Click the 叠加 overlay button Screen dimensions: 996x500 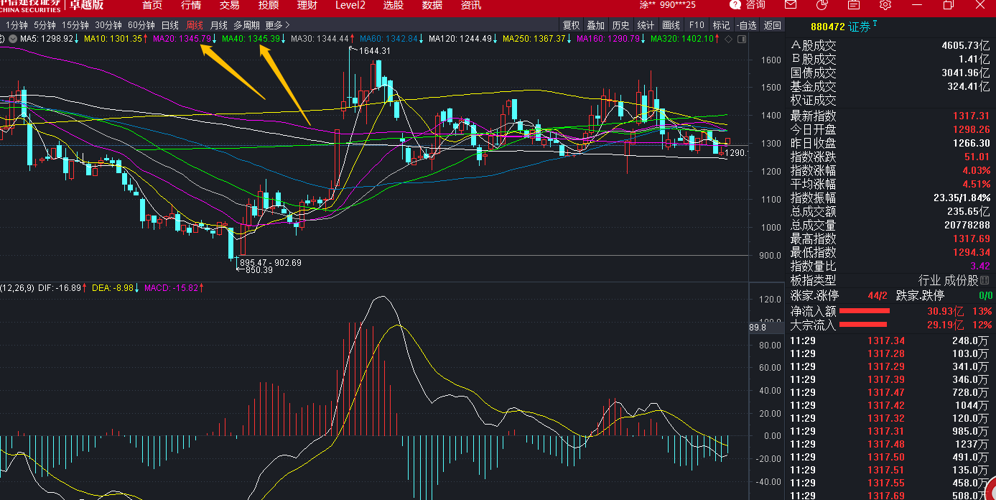pyautogui.click(x=595, y=25)
